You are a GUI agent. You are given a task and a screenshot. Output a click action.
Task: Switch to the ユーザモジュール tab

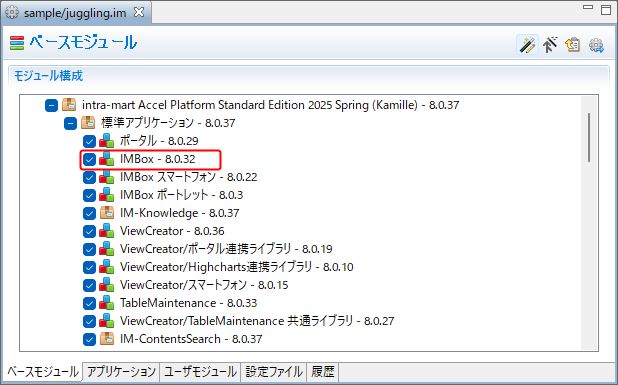(200, 372)
